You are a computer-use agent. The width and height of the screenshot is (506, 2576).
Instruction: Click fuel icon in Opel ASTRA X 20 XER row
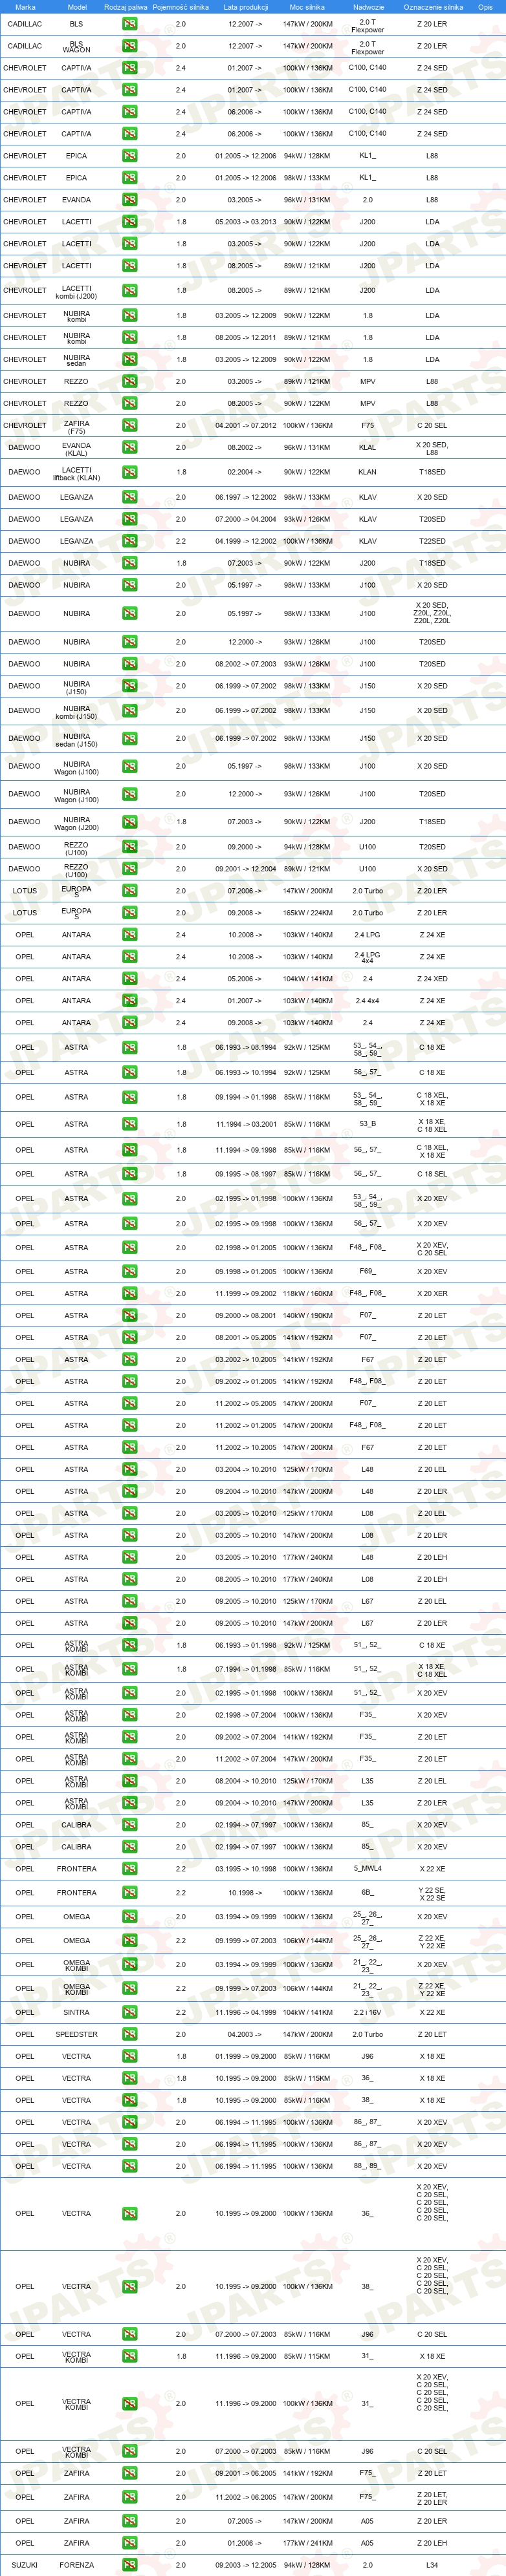click(x=130, y=1294)
